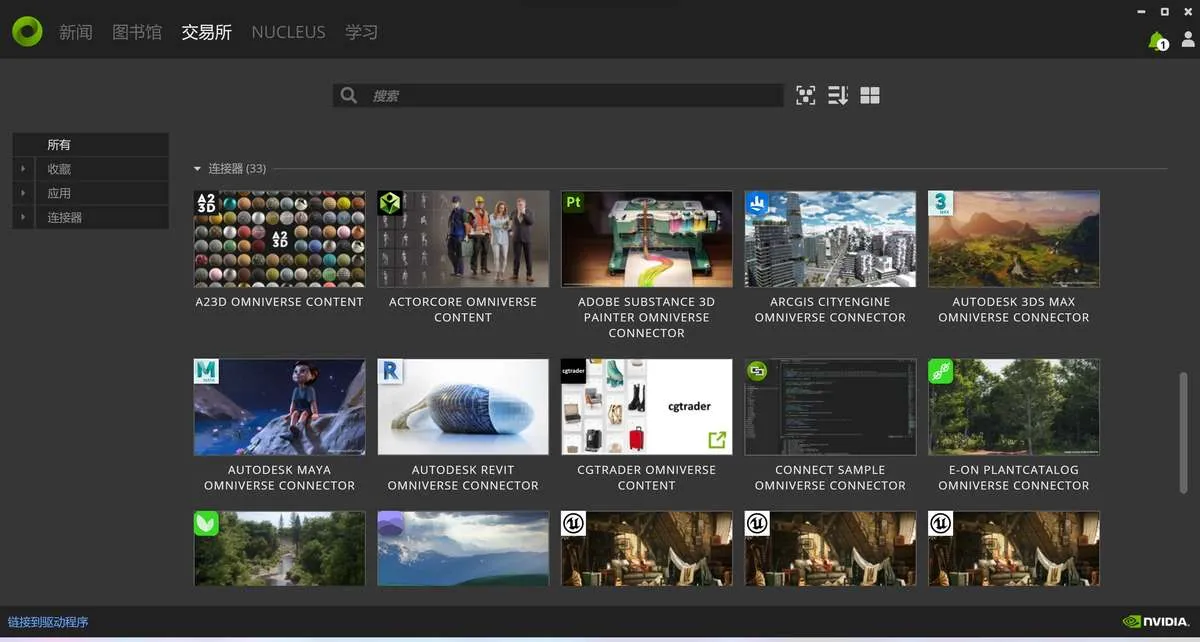Click the A23D OMNIVERSE CONTENT title
Viewport: 1200px width, 642px height.
(x=280, y=302)
